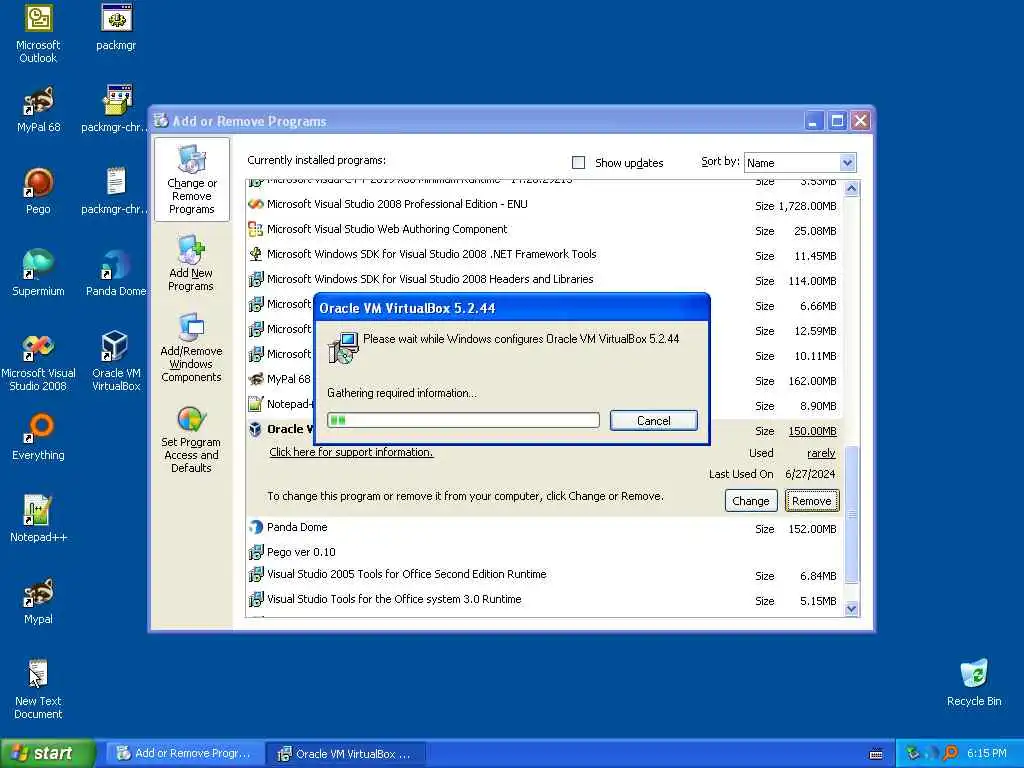1024x768 pixels.
Task: Click Windows SDK .NET Framework Tools icon
Action: click(255, 254)
